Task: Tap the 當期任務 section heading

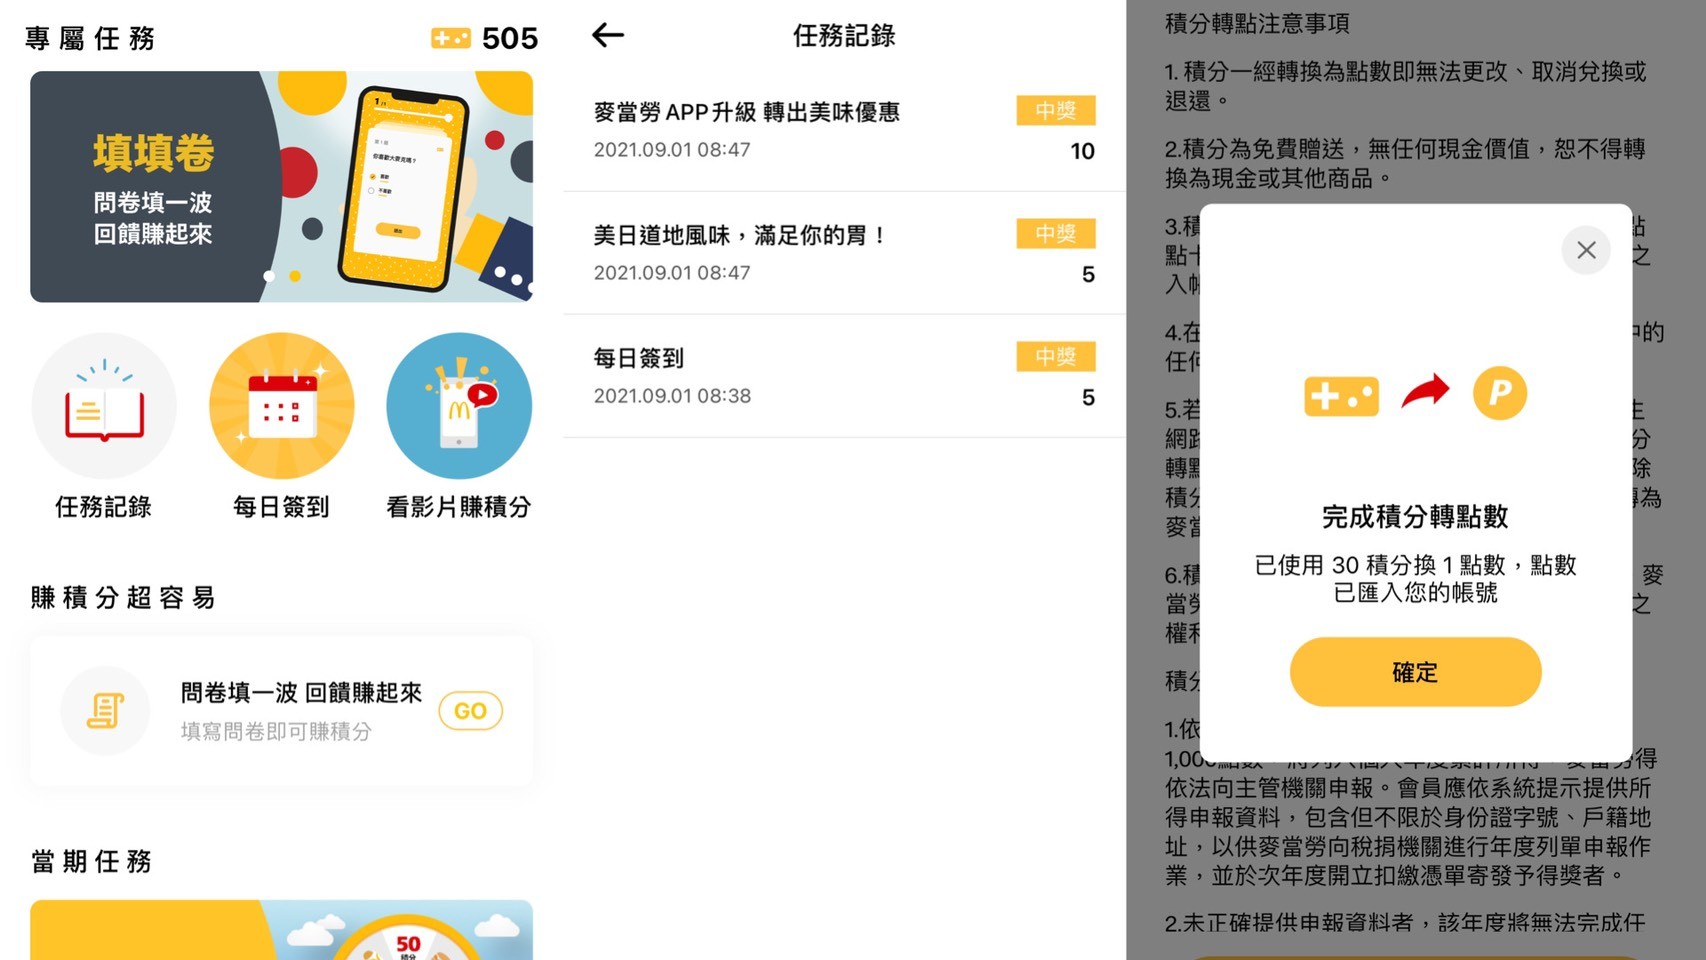Action: pos(91,861)
